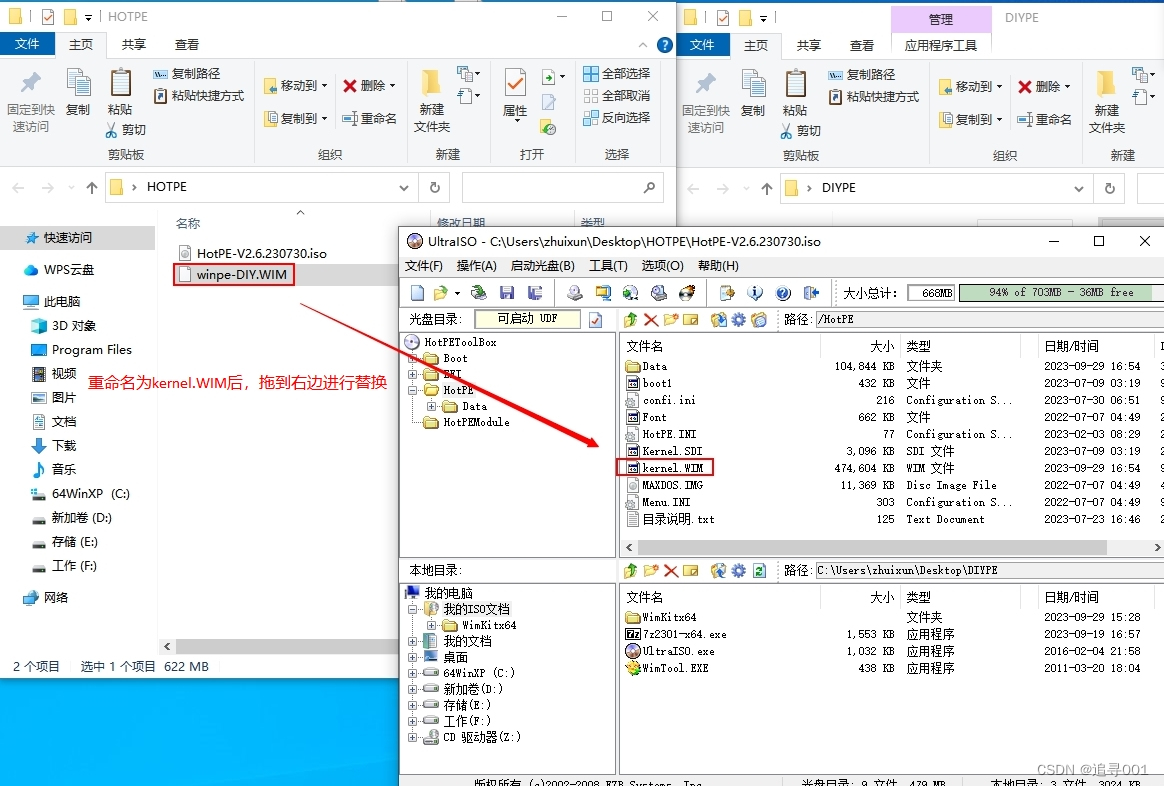
Task: Open the 操作(A) menu in UltraISO
Action: 477,266
